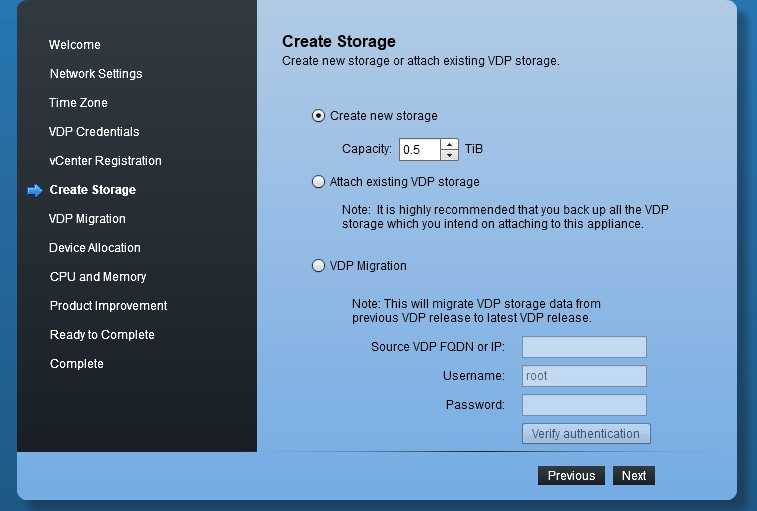Open the Network Settings step

tap(96, 74)
